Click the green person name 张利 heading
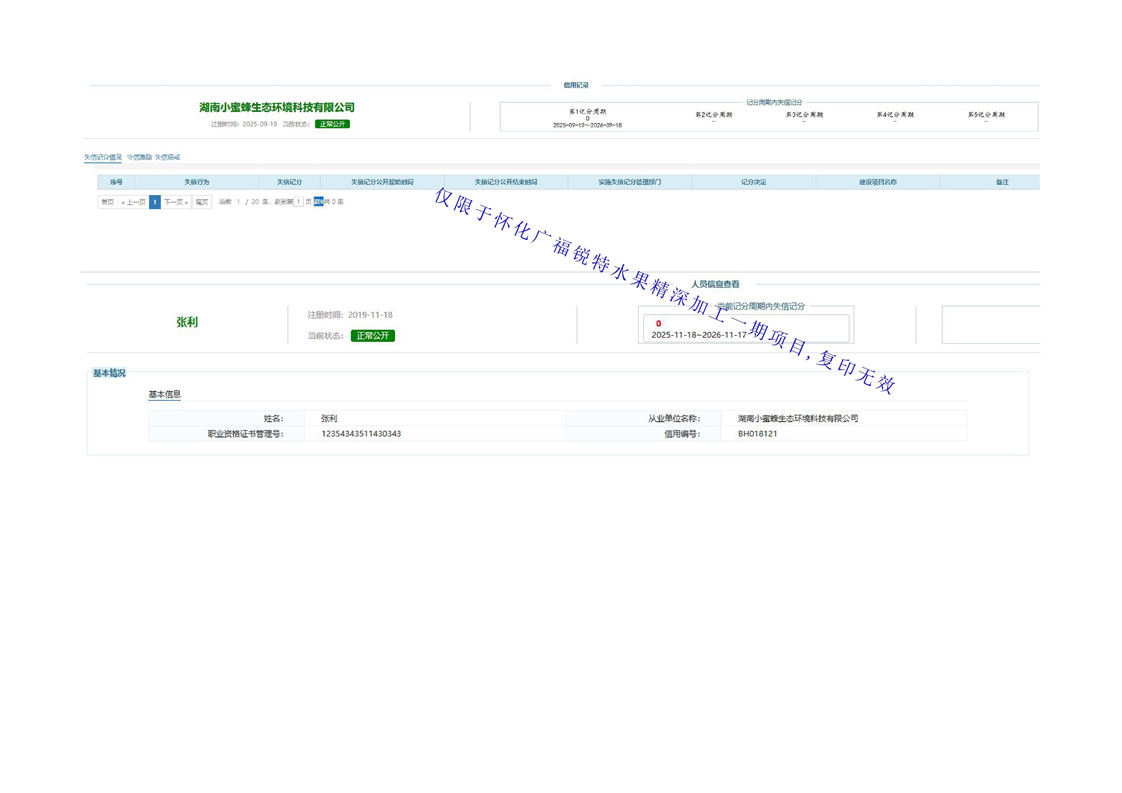 coord(187,323)
